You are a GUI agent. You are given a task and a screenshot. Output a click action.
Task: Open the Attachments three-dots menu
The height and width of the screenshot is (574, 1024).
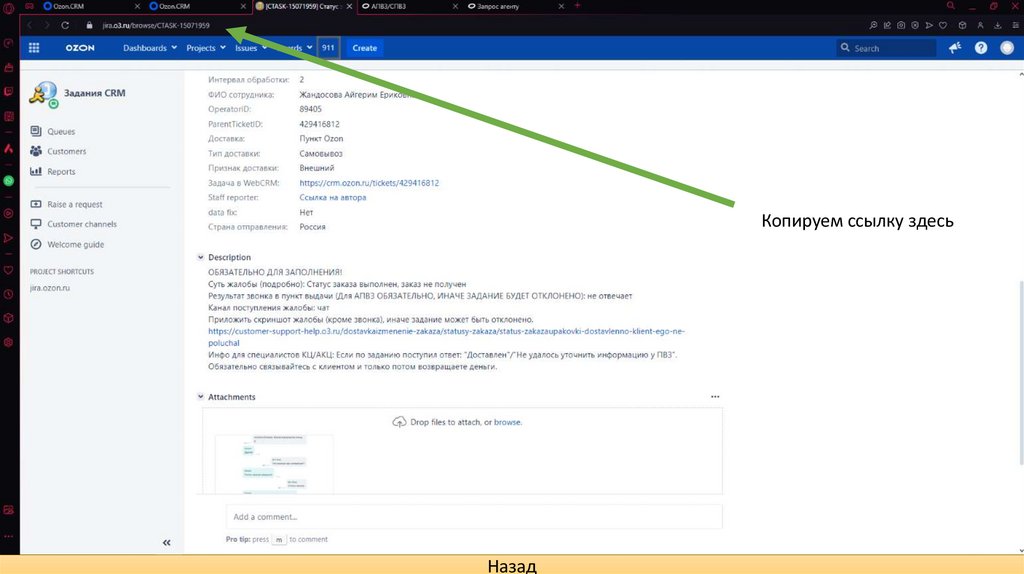tap(715, 396)
